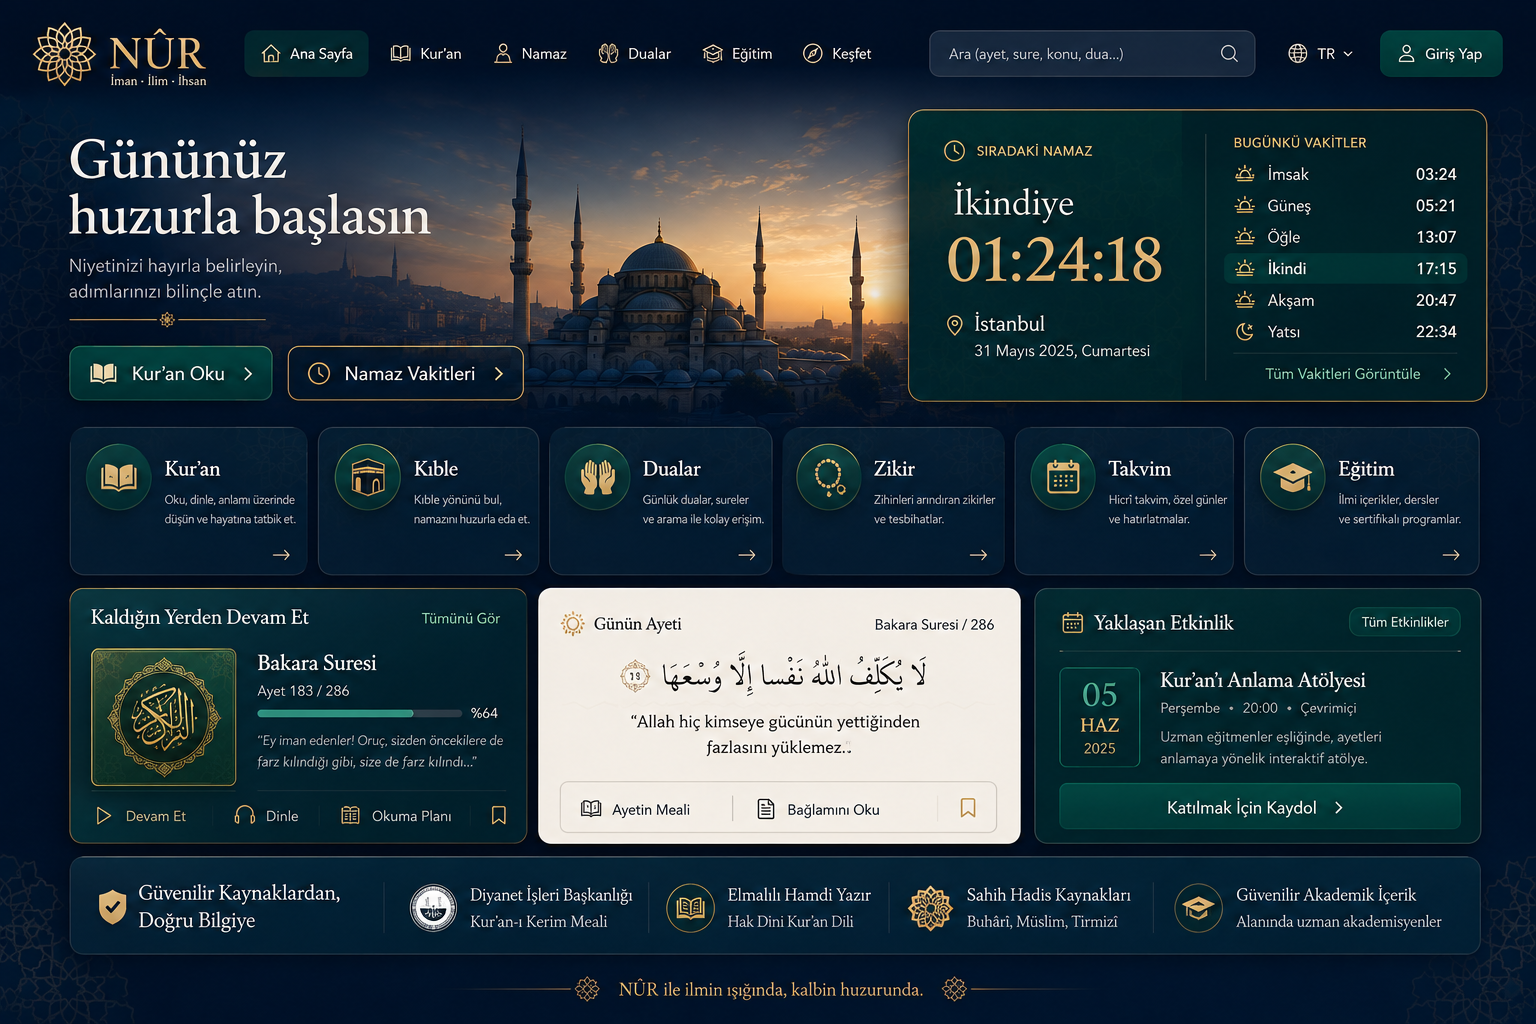Screen dimensions: 1536x1024
Task: Click the arrow on the Zikir card
Action: pos(979,555)
